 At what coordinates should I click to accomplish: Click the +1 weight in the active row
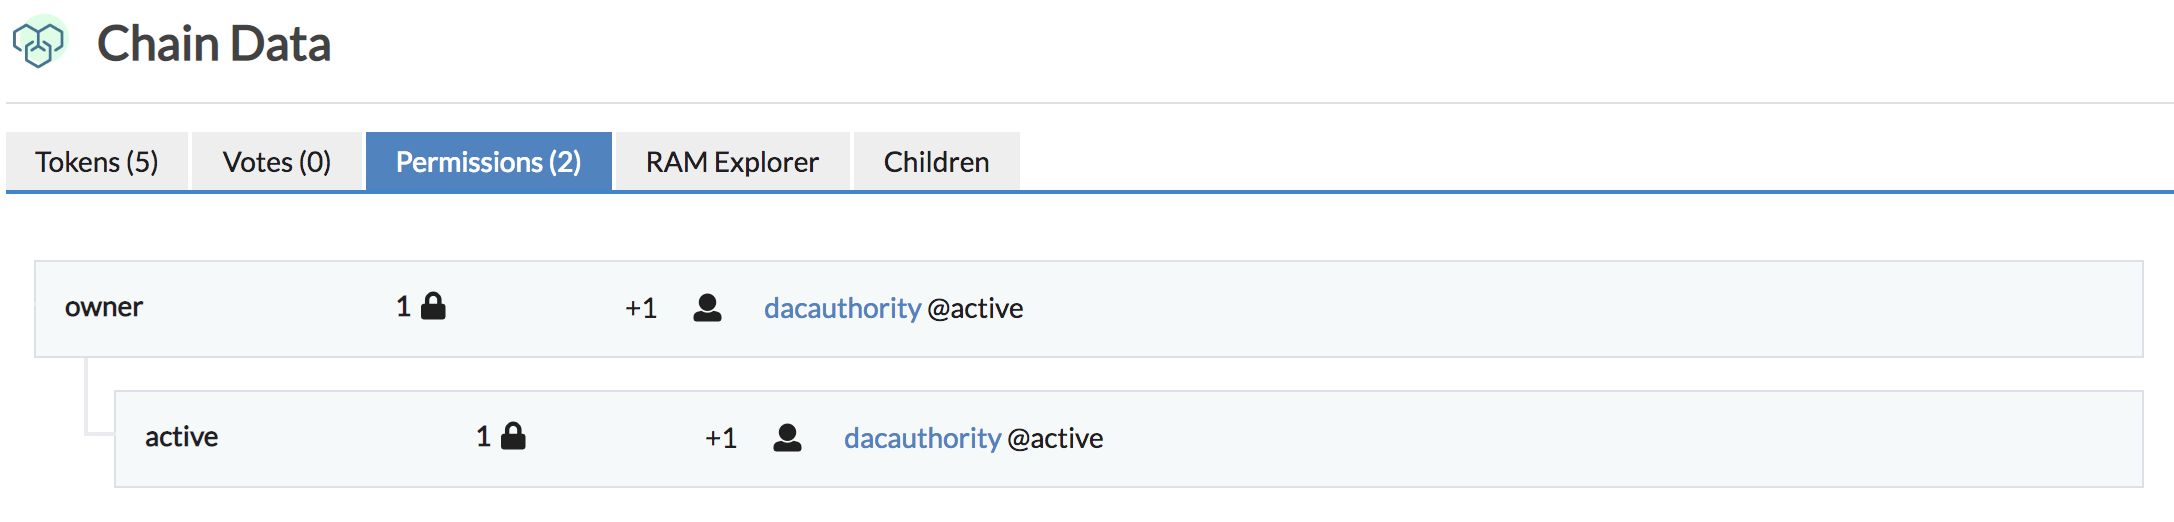[721, 438]
